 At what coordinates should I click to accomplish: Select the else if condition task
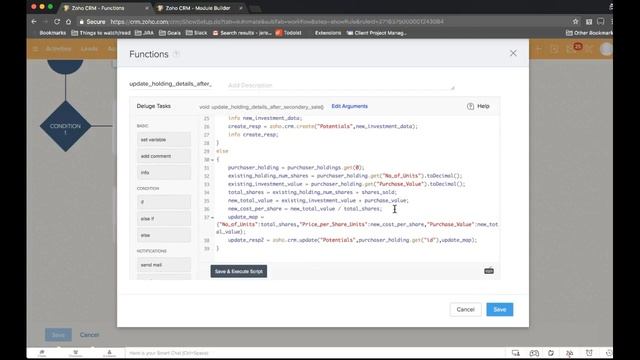(x=164, y=219)
